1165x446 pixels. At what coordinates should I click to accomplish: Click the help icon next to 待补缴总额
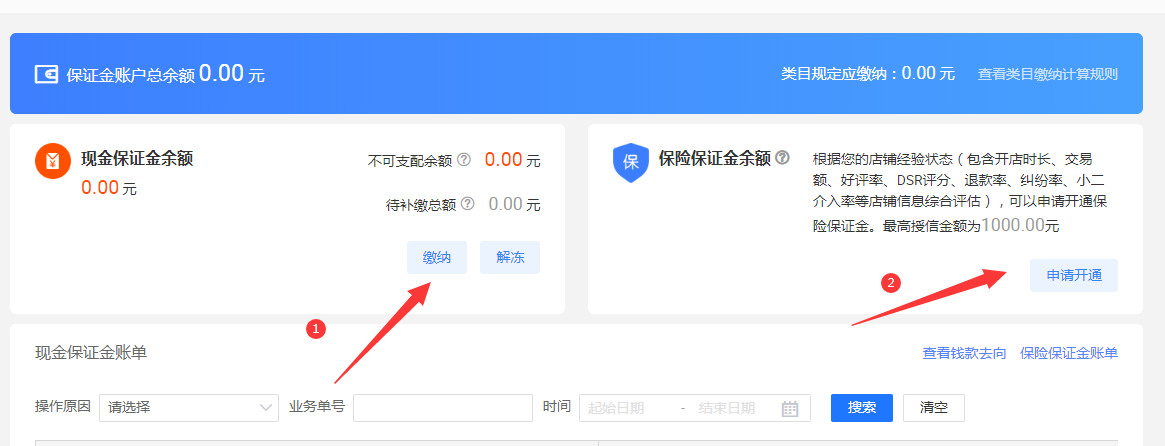pyautogui.click(x=467, y=204)
